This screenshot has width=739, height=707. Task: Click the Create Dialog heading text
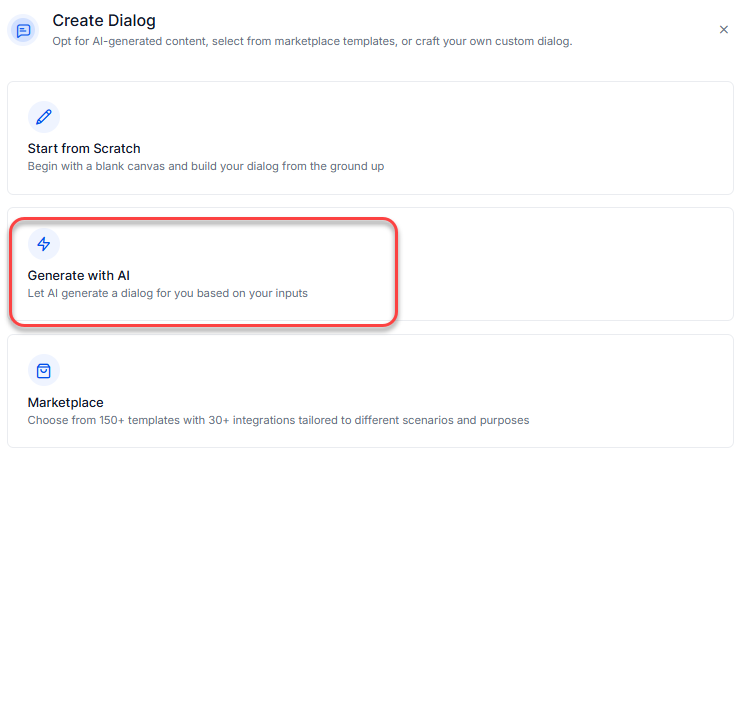pyautogui.click(x=104, y=20)
